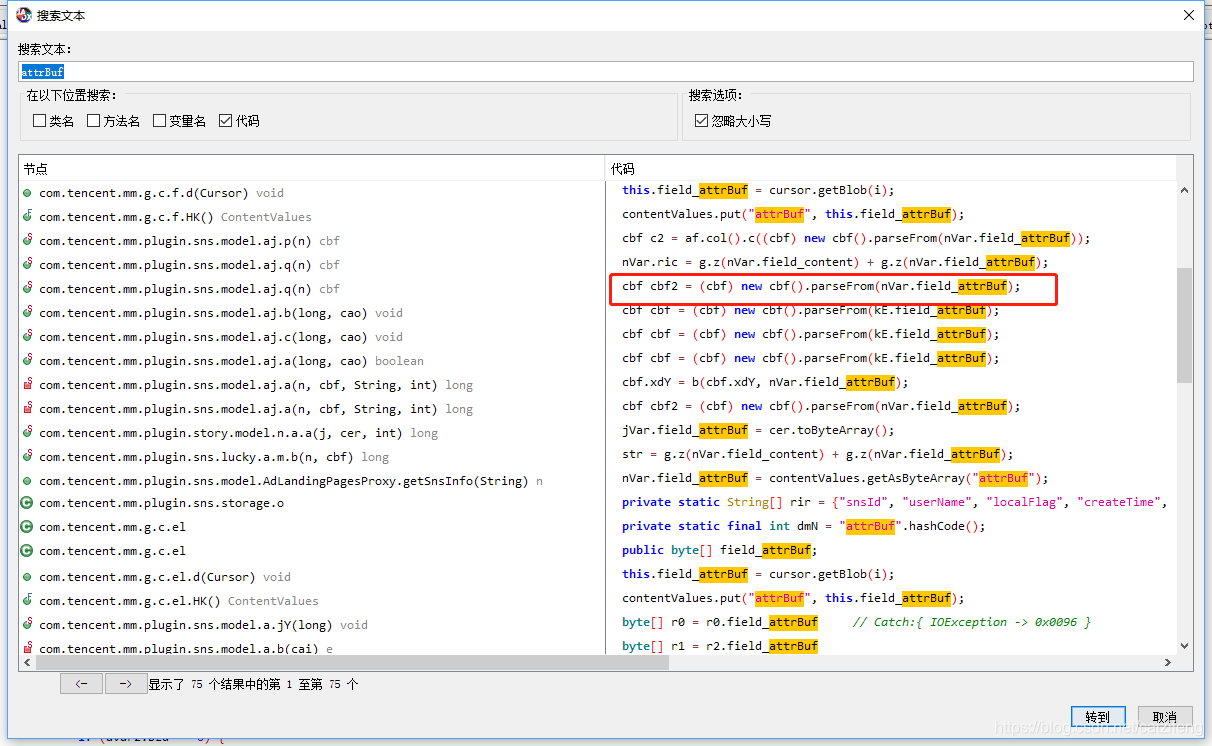
Task: Select code line 'nVar.ric = g.z(nVar.field_content)...'
Action: [x=835, y=262]
